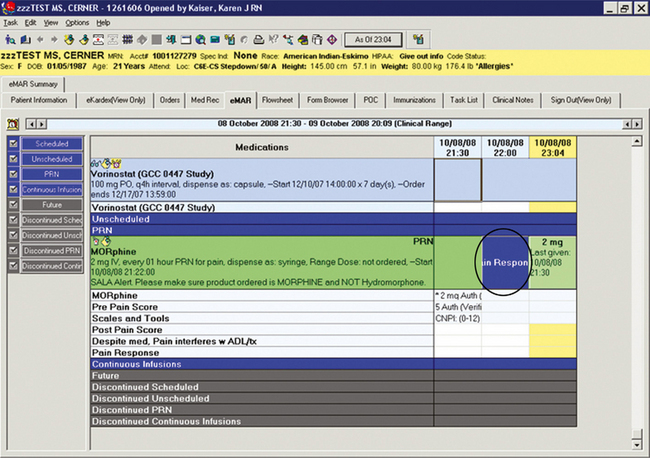Open the View menu
Image resolution: width=650 pixels, height=458 pixels.
pyautogui.click(x=51, y=22)
